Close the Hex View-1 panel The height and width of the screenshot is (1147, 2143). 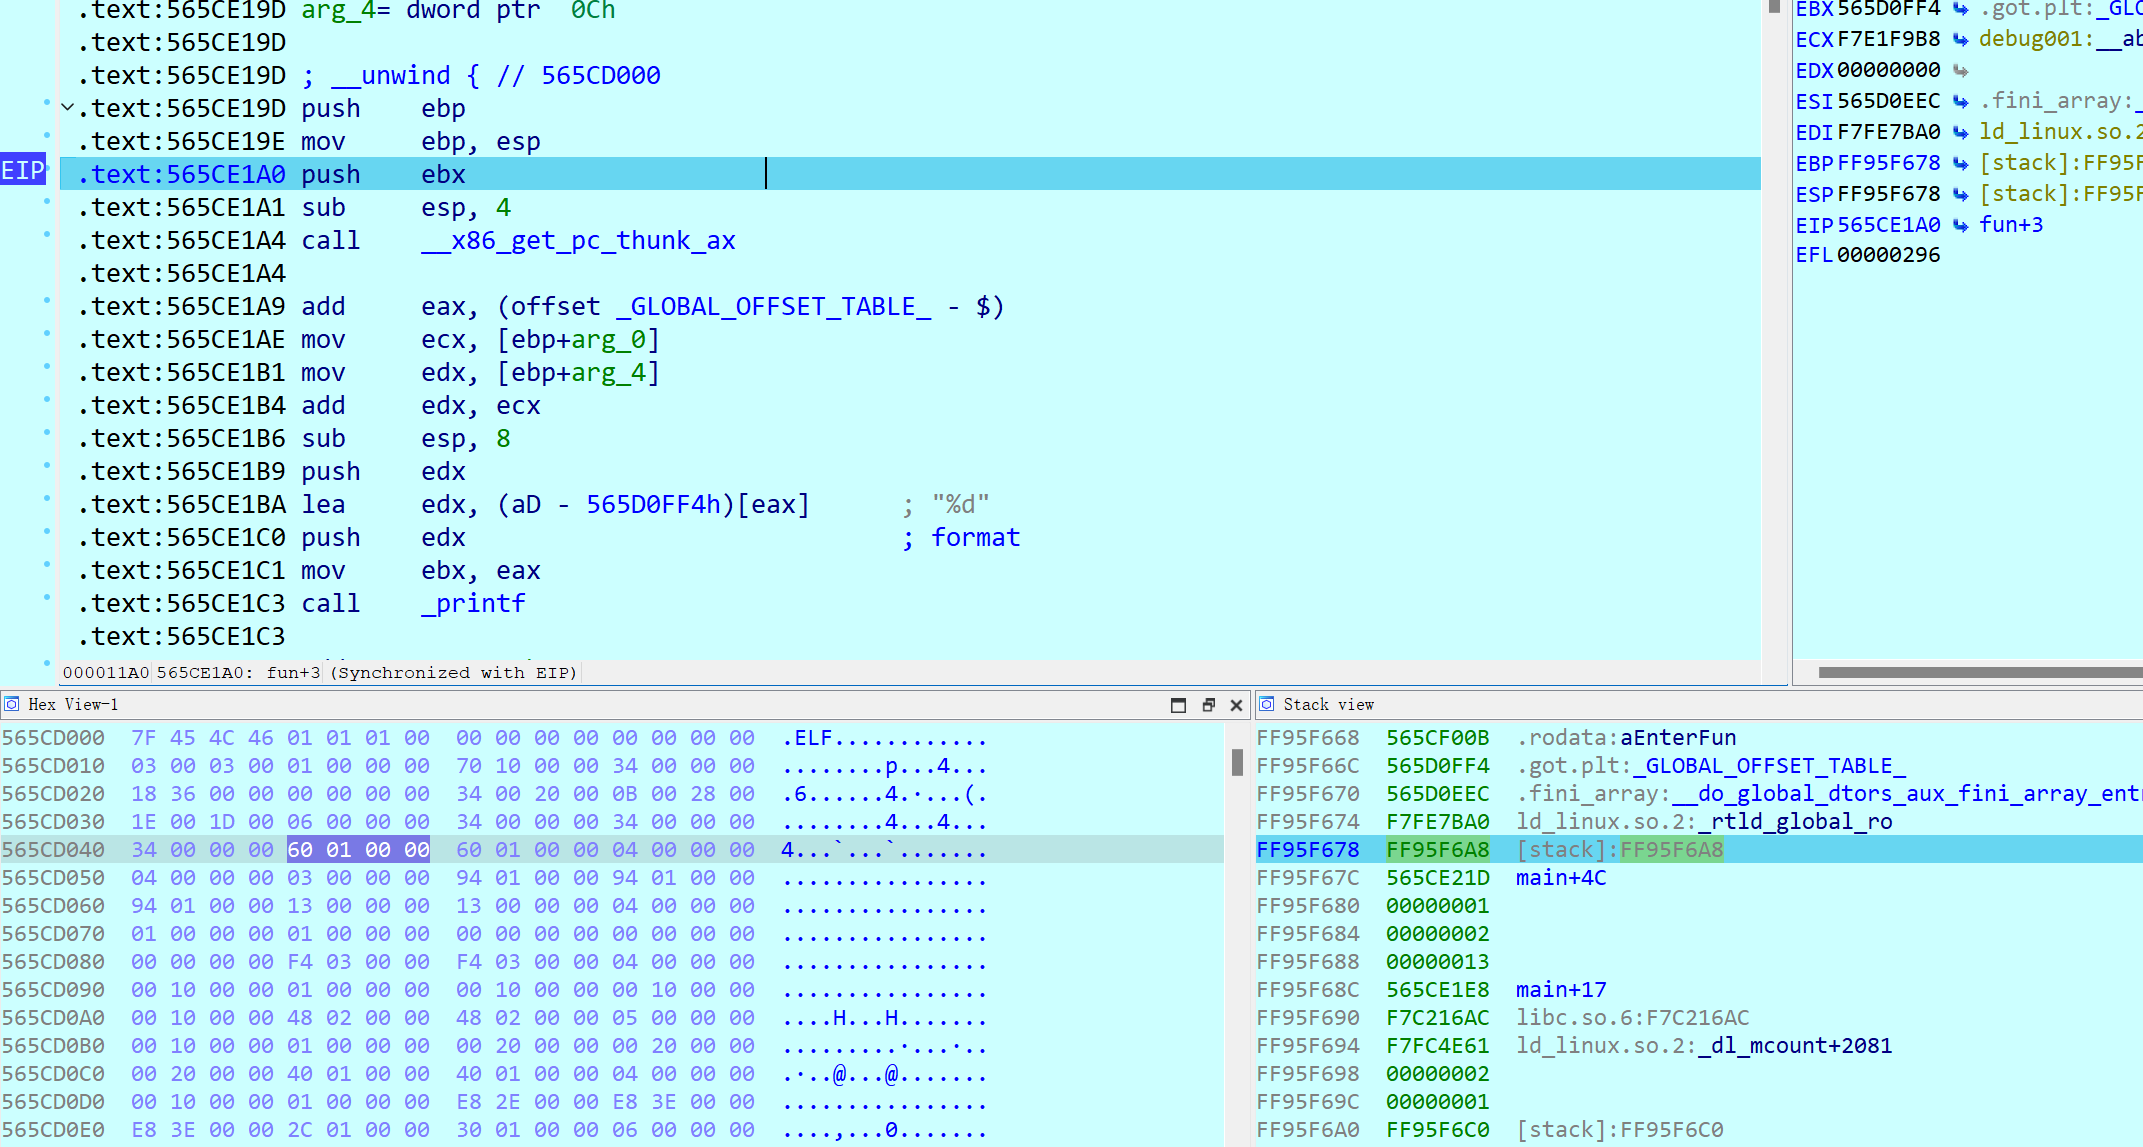pos(1236,705)
